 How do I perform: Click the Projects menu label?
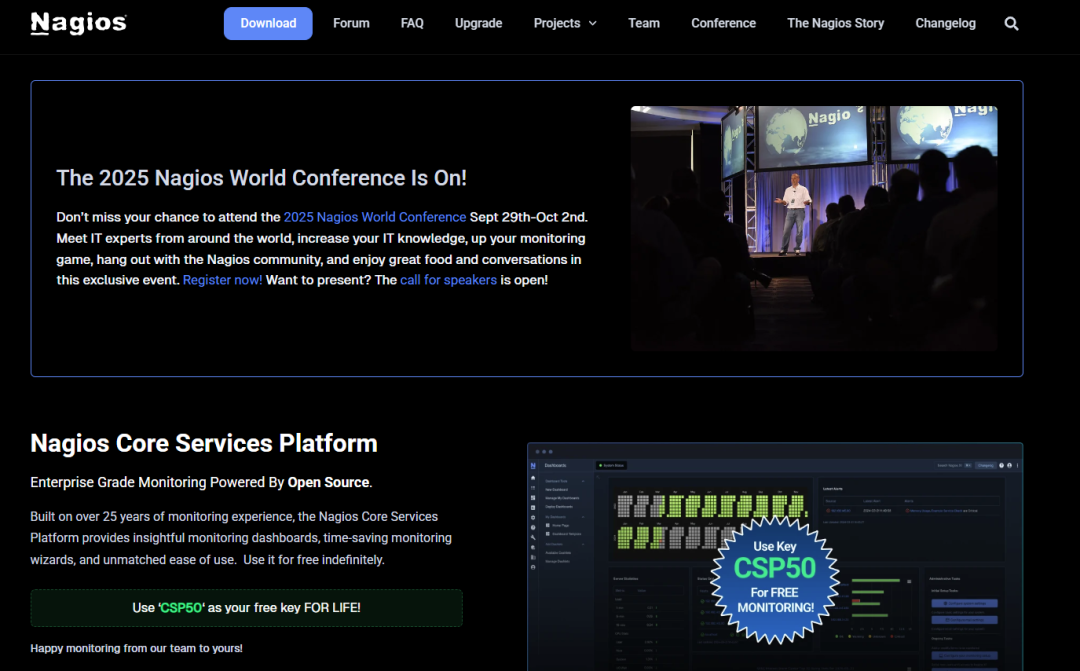(x=556, y=23)
